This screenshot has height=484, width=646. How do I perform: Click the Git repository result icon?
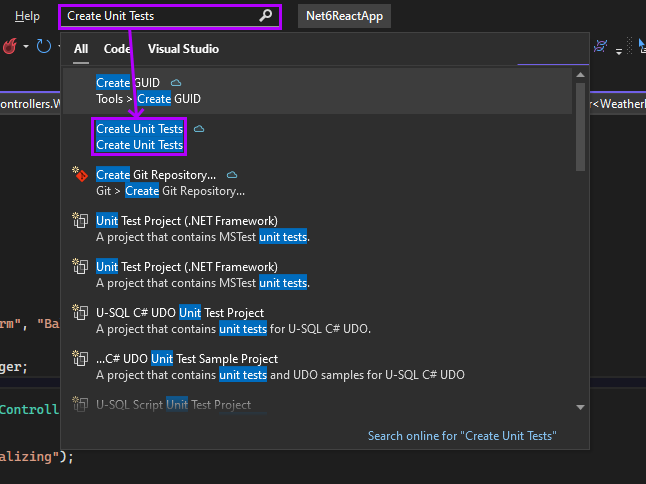80,174
